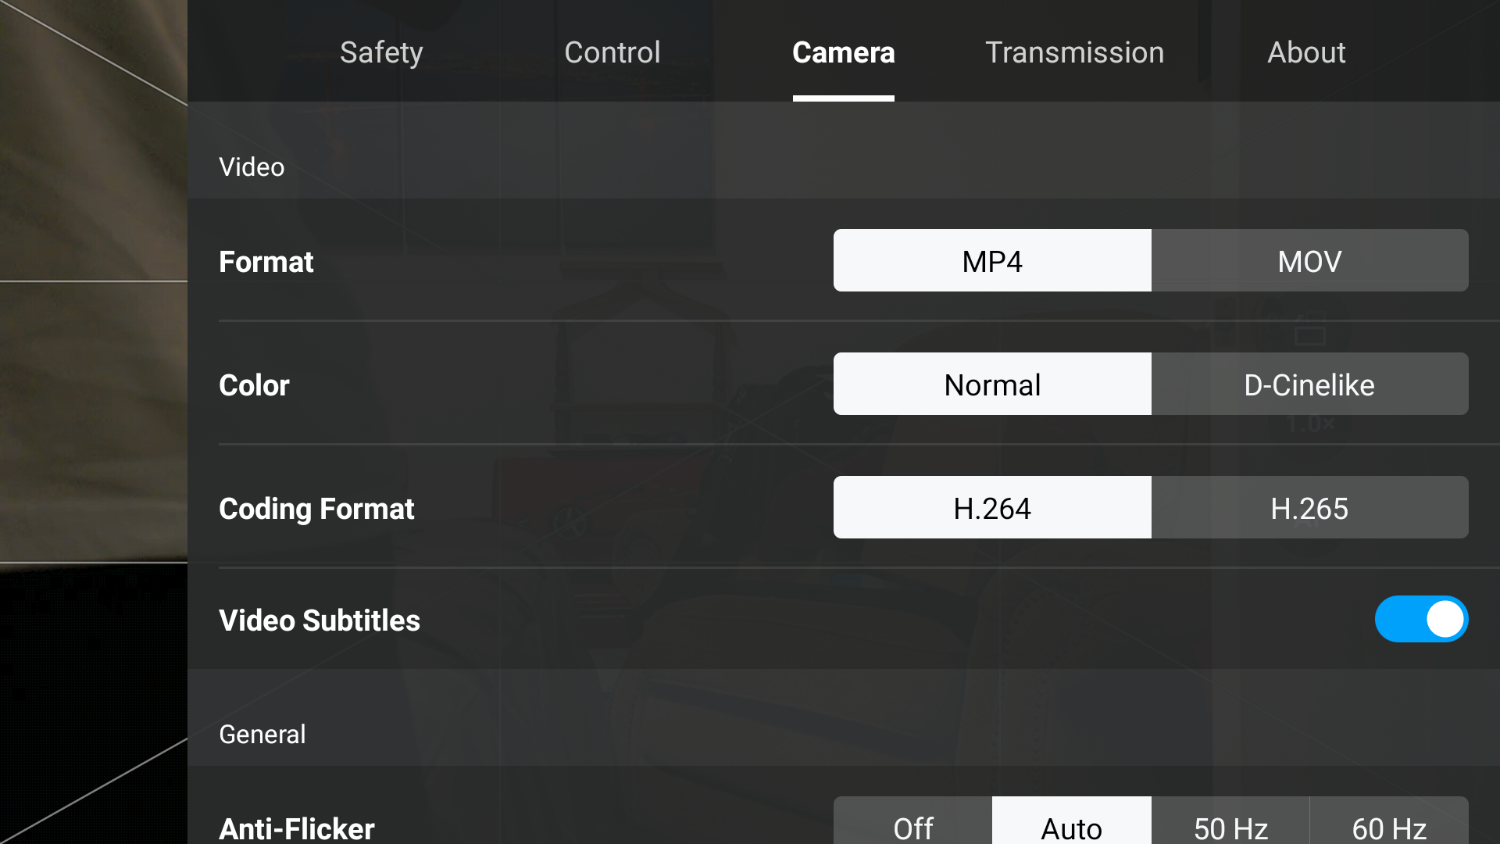The image size is (1500, 844).
Task: Toggle the Video Subtitles switch off
Action: tap(1421, 619)
